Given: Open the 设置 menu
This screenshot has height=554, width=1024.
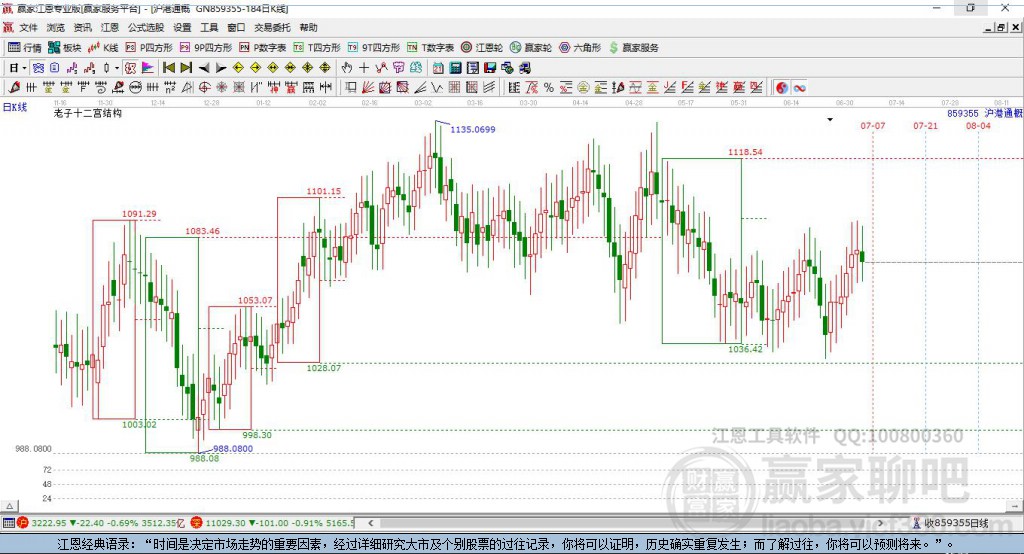Looking at the screenshot, I should coord(182,27).
